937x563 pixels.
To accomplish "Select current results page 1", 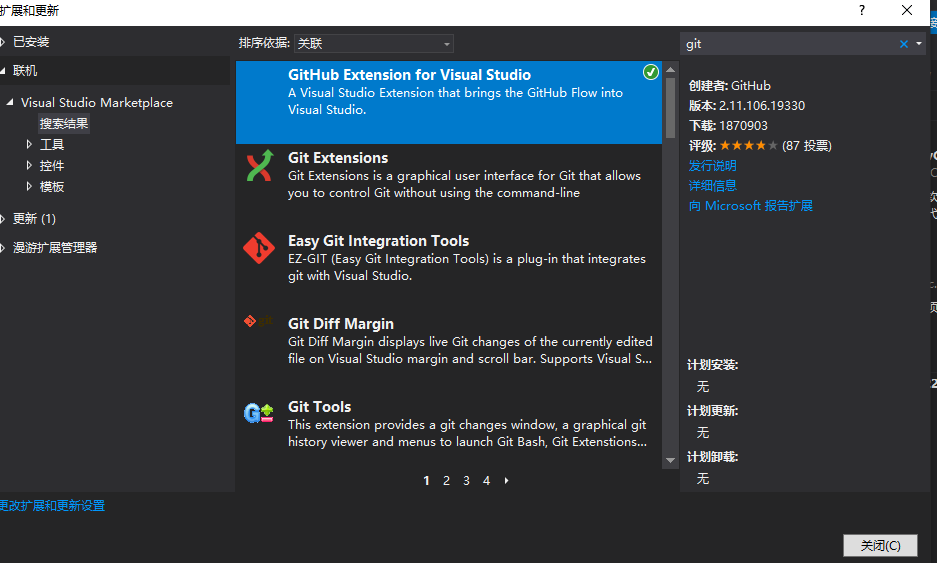I will tap(426, 481).
